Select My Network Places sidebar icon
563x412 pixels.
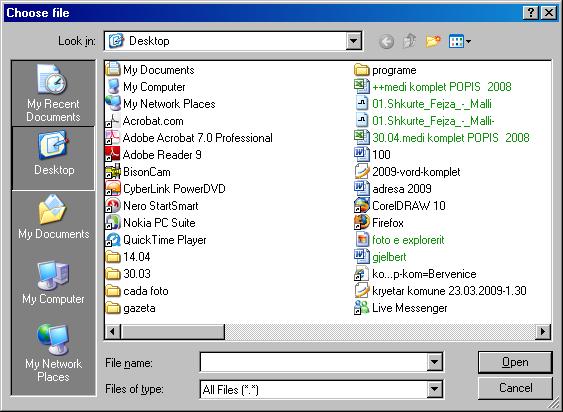click(53, 352)
